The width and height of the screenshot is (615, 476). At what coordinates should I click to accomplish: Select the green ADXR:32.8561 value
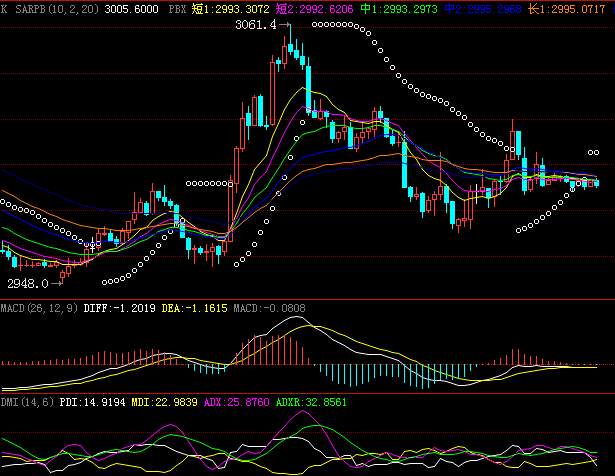tap(311, 402)
